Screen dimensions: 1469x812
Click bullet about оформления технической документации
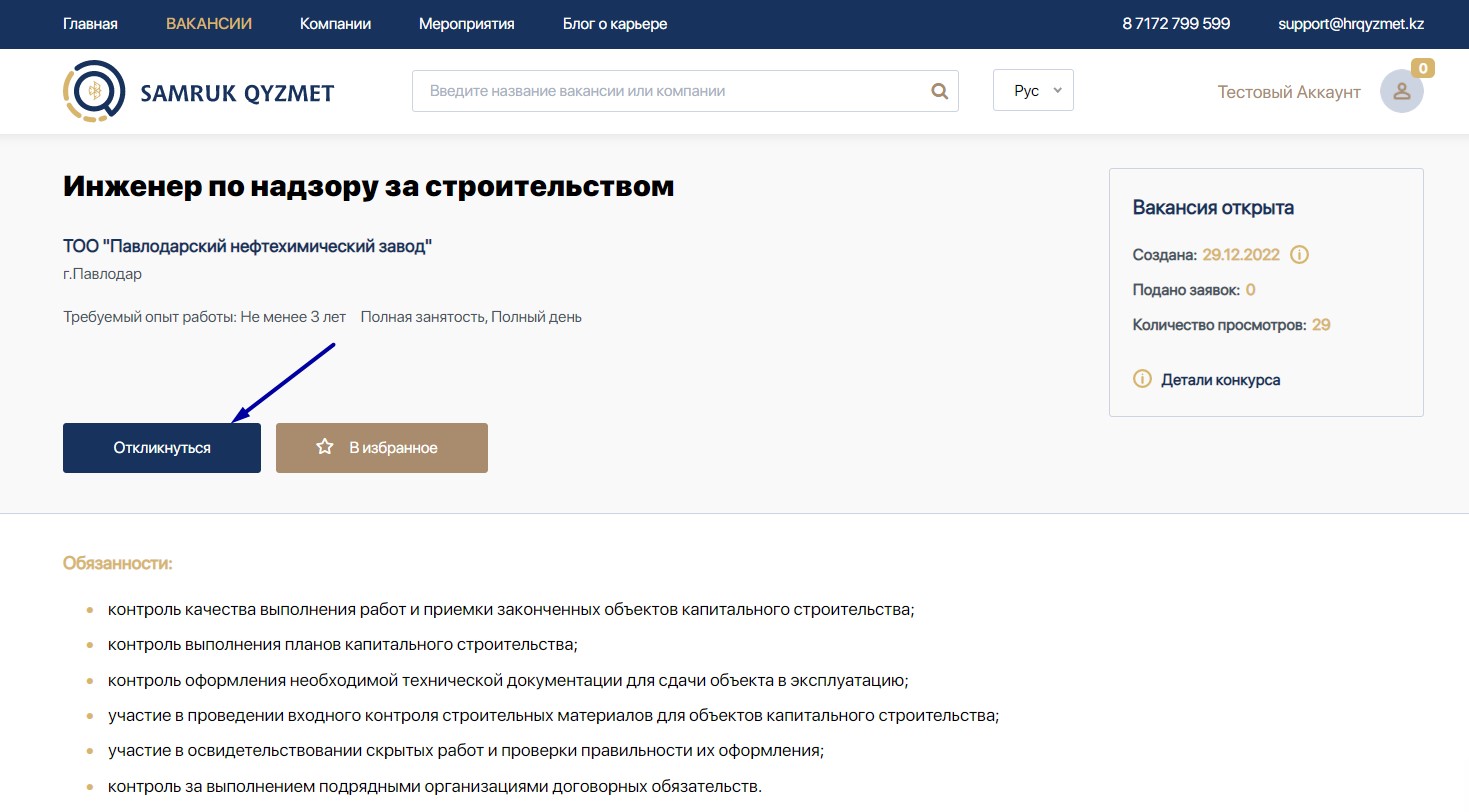coord(508,681)
